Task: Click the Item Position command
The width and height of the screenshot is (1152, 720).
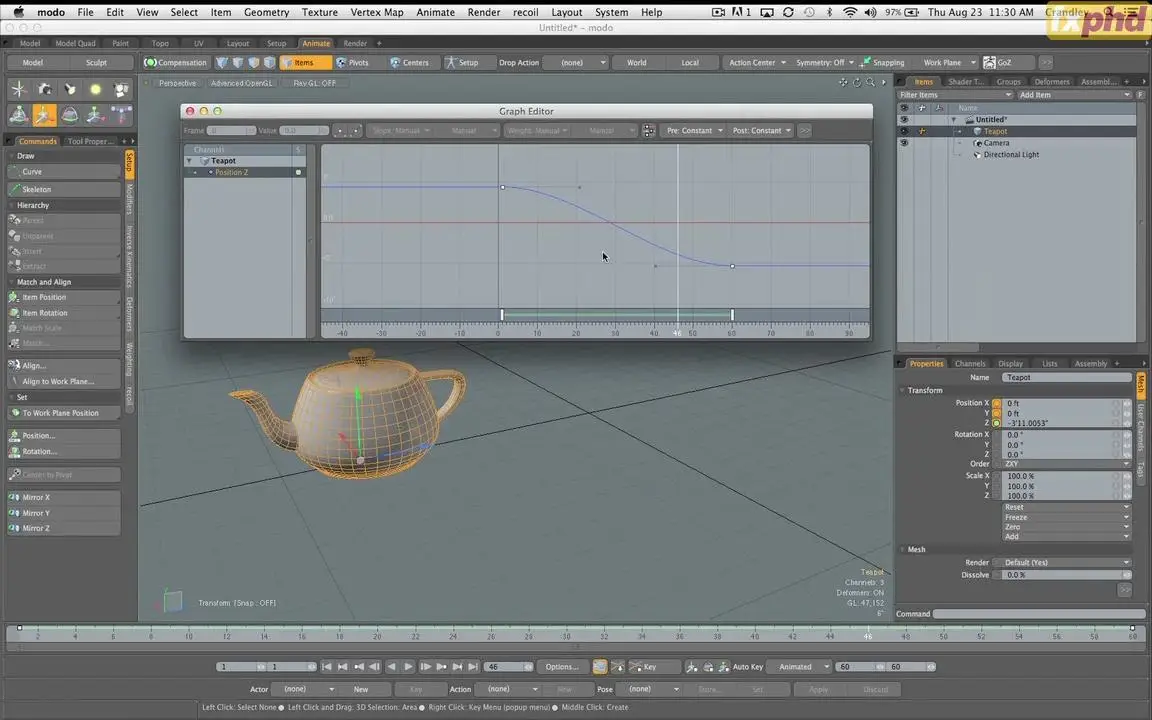Action: point(63,298)
